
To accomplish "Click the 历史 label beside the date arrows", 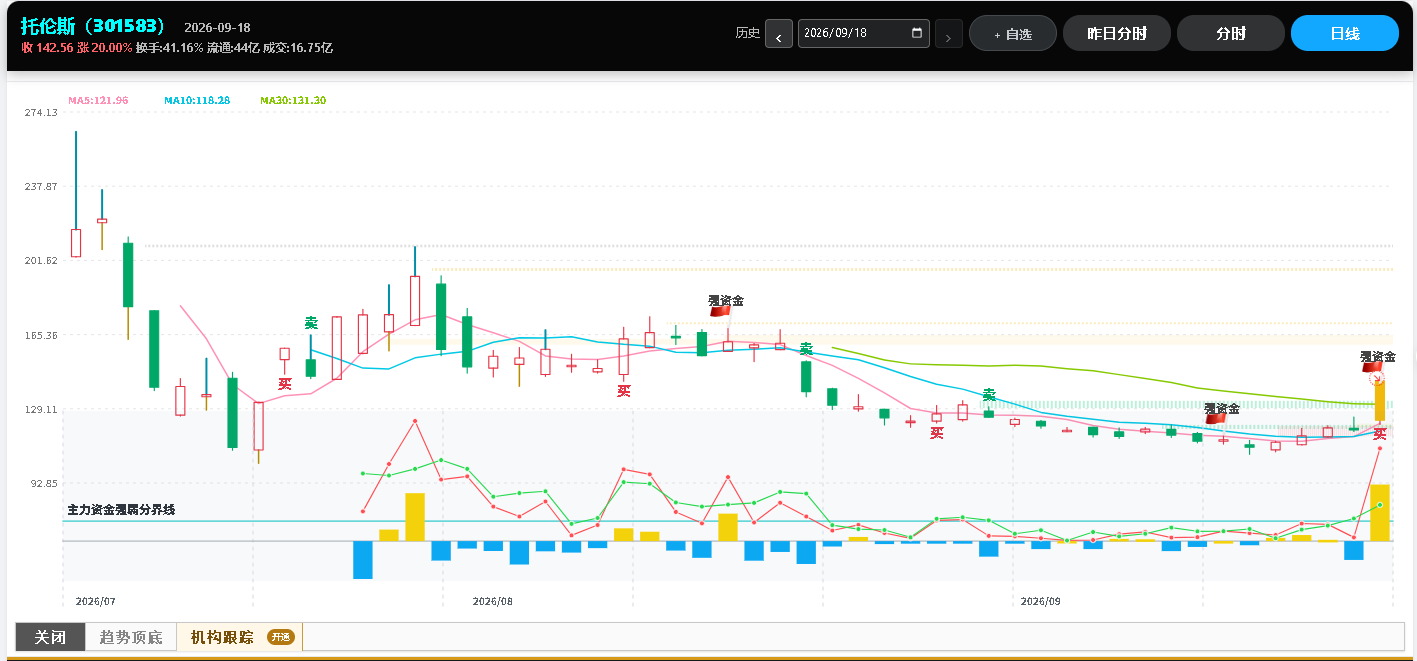I will coord(748,33).
